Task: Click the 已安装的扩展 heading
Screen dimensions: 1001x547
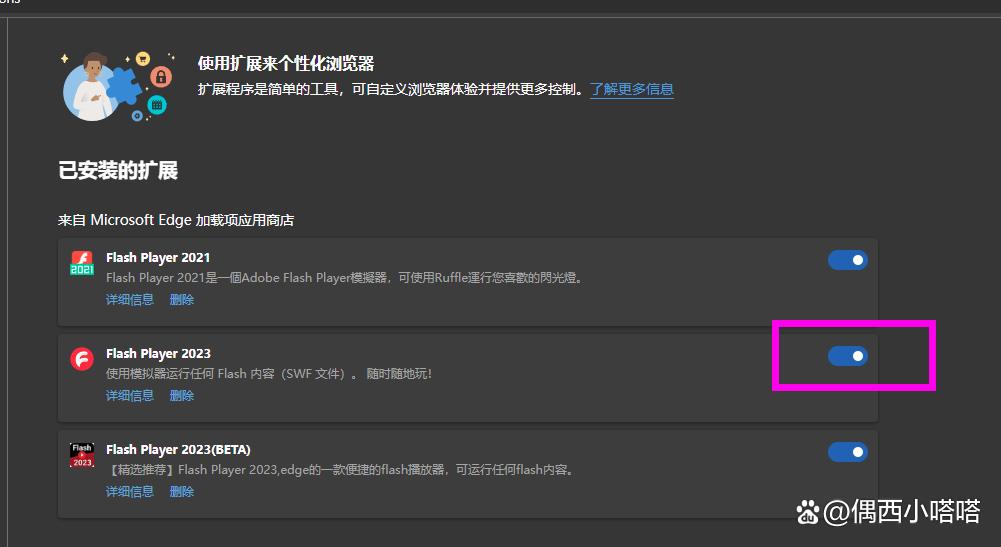Action: [118, 170]
